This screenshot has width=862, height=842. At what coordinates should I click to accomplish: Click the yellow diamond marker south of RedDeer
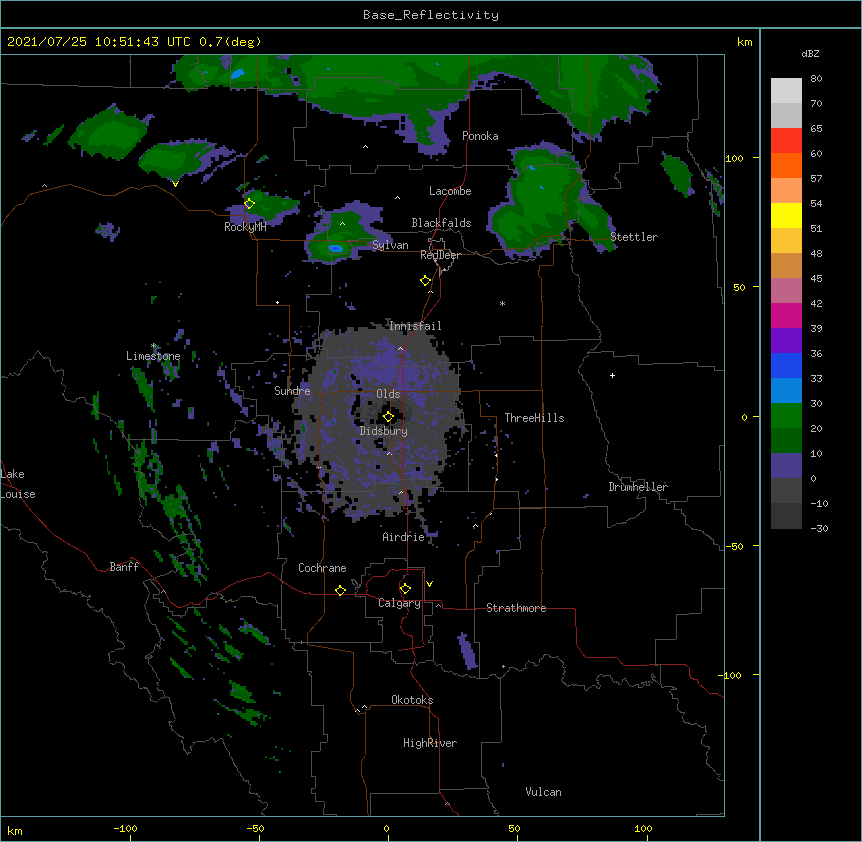tap(425, 281)
